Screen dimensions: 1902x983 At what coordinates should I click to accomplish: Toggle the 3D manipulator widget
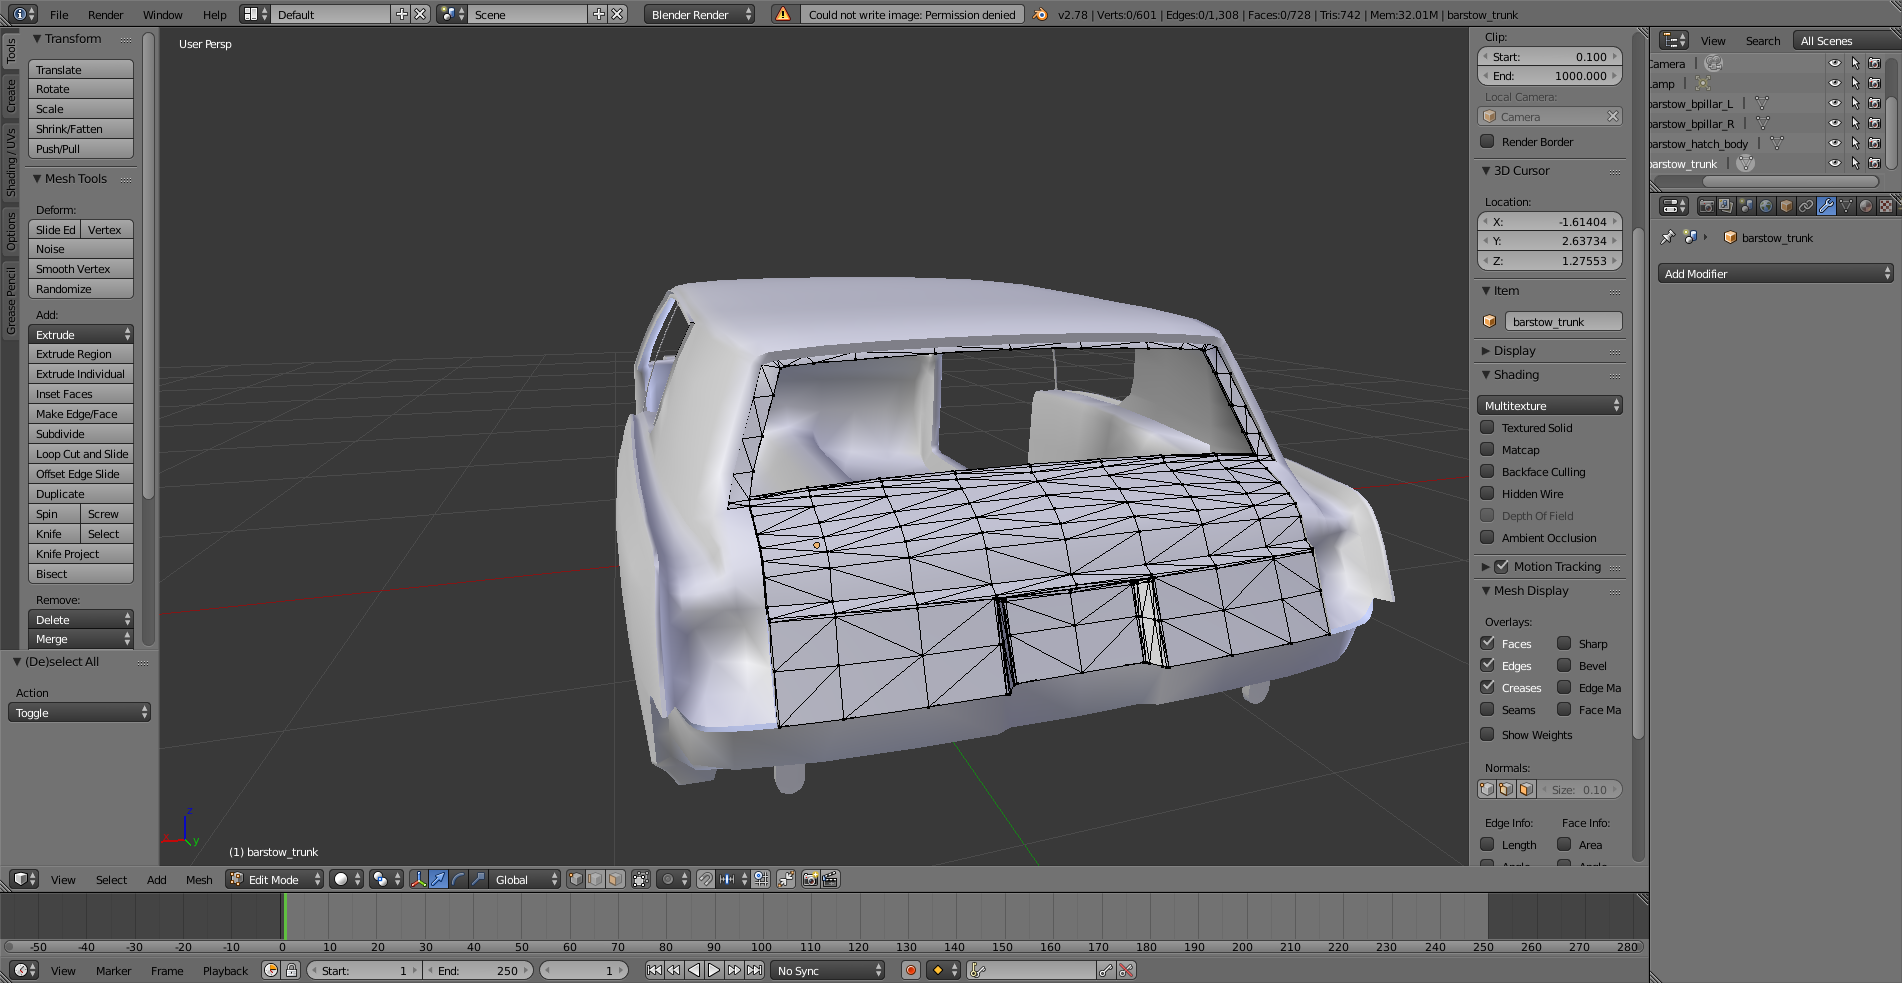(x=418, y=879)
